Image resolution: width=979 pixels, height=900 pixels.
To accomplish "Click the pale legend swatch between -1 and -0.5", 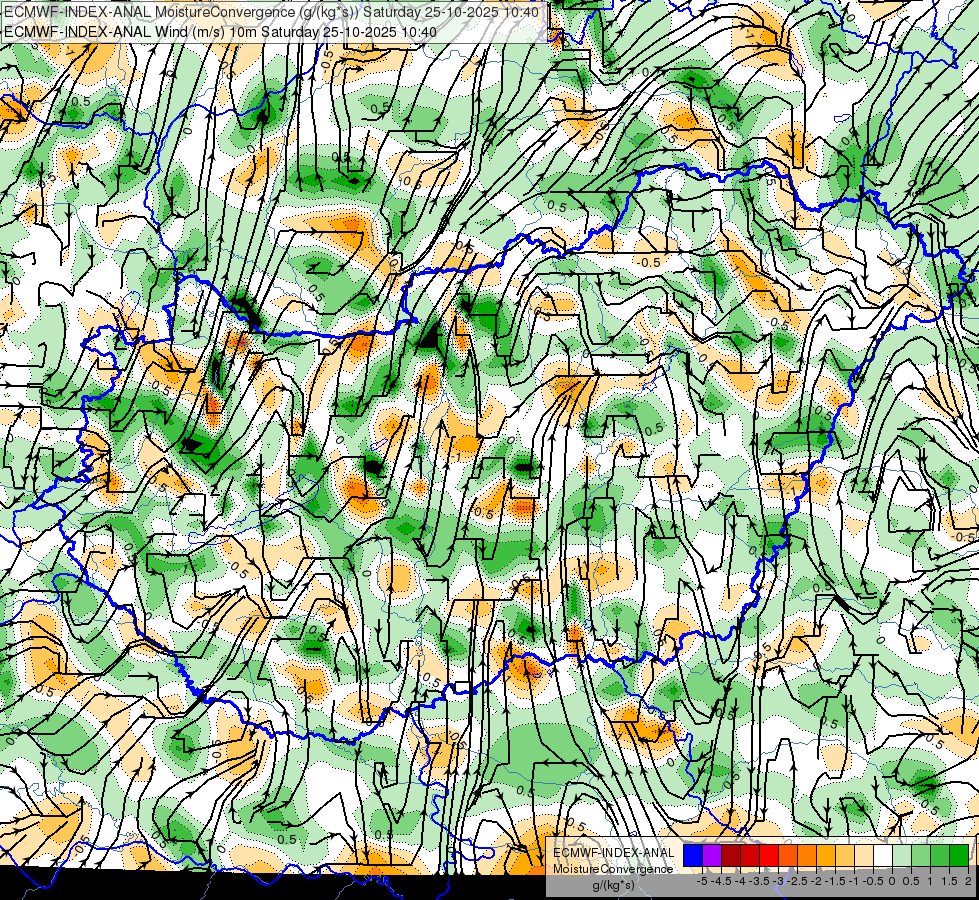I will point(864,855).
